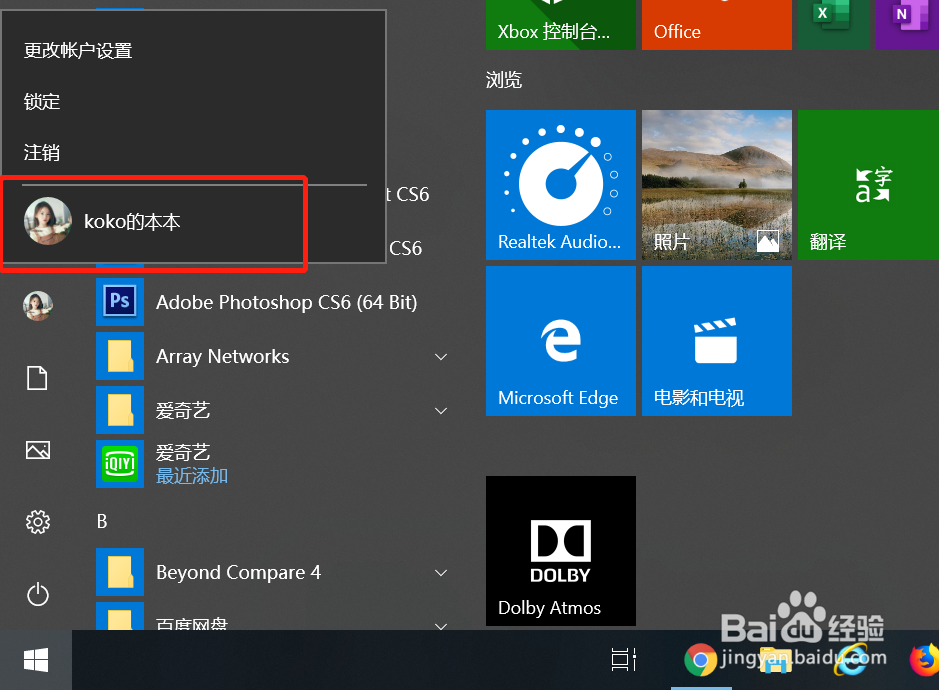Expand the 爱奇艺 folder chevron
This screenshot has height=690, width=939.
[441, 411]
